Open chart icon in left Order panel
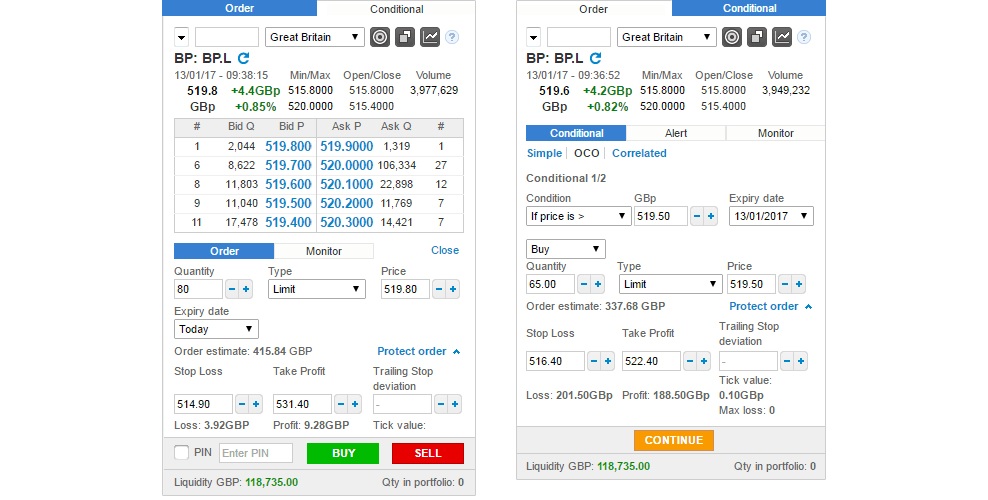Screen dimensions: 988x500 (430, 37)
